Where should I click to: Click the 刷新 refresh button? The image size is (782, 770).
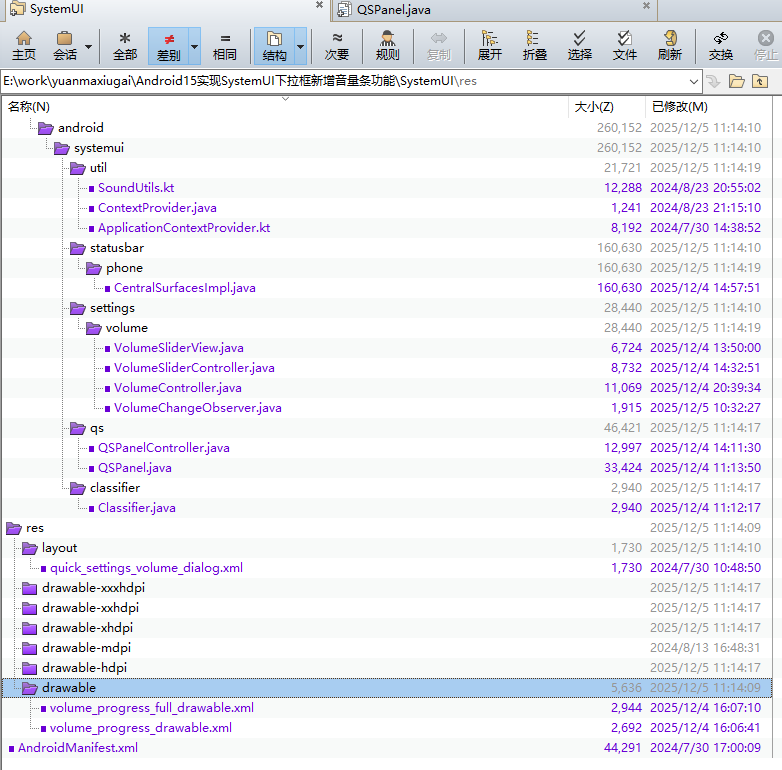(x=669, y=46)
